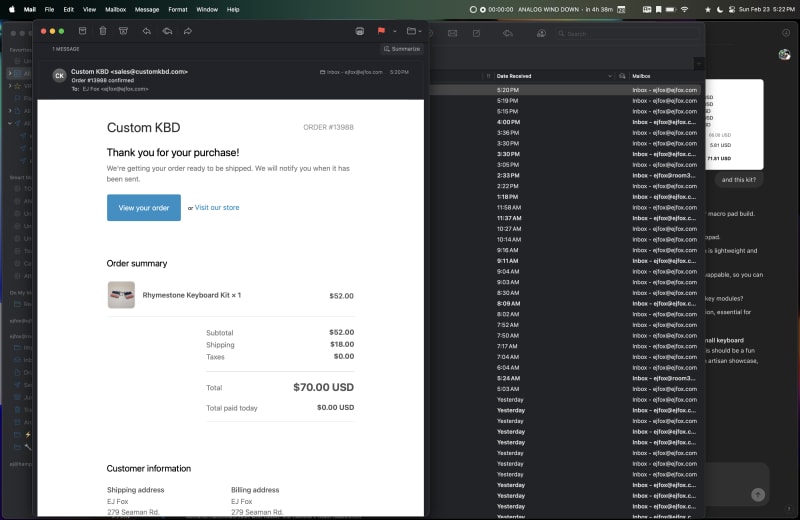Viewport: 800px width, 520px height.
Task: Open the Edit menu
Action: click(x=68, y=9)
